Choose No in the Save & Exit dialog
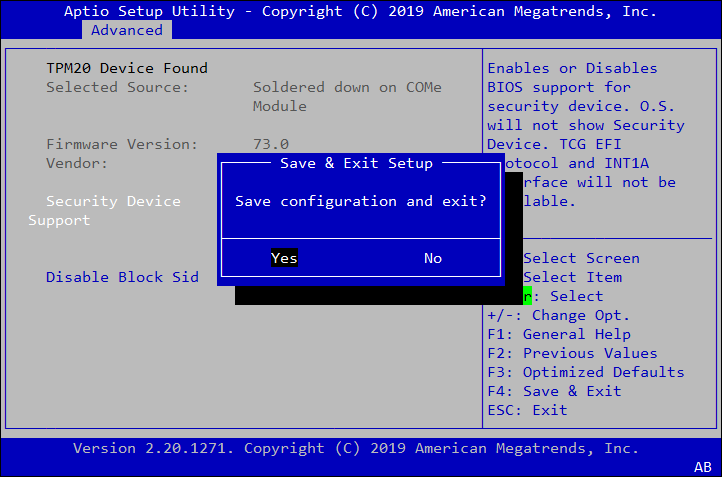Image resolution: width=722 pixels, height=477 pixels. (x=432, y=258)
